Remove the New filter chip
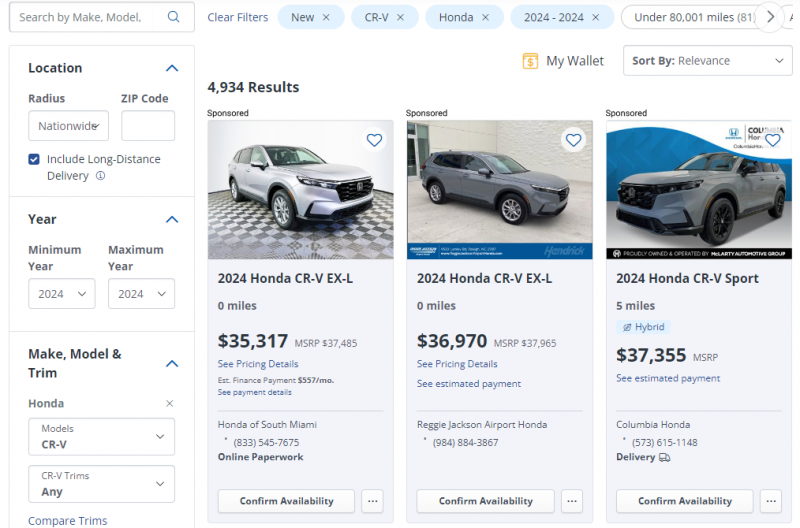Image resolution: width=800 pixels, height=528 pixels. pos(326,17)
